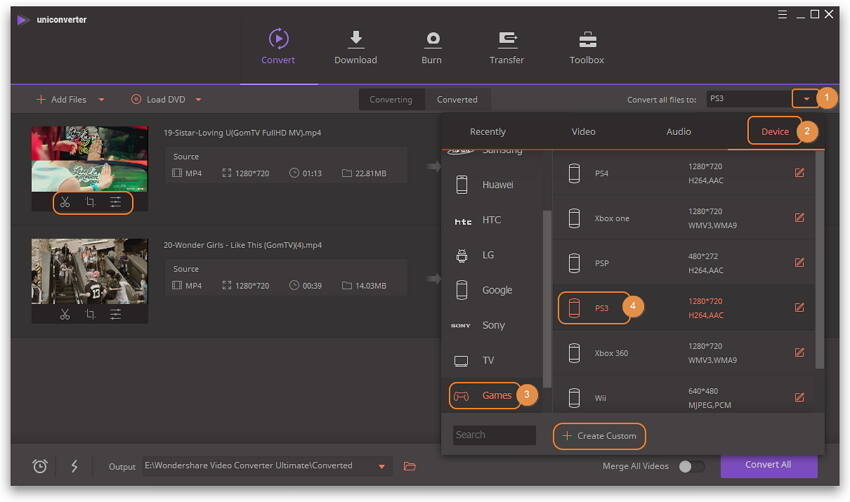Image resolution: width=850 pixels, height=502 pixels.
Task: Click the Add Files button
Action: coord(61,100)
